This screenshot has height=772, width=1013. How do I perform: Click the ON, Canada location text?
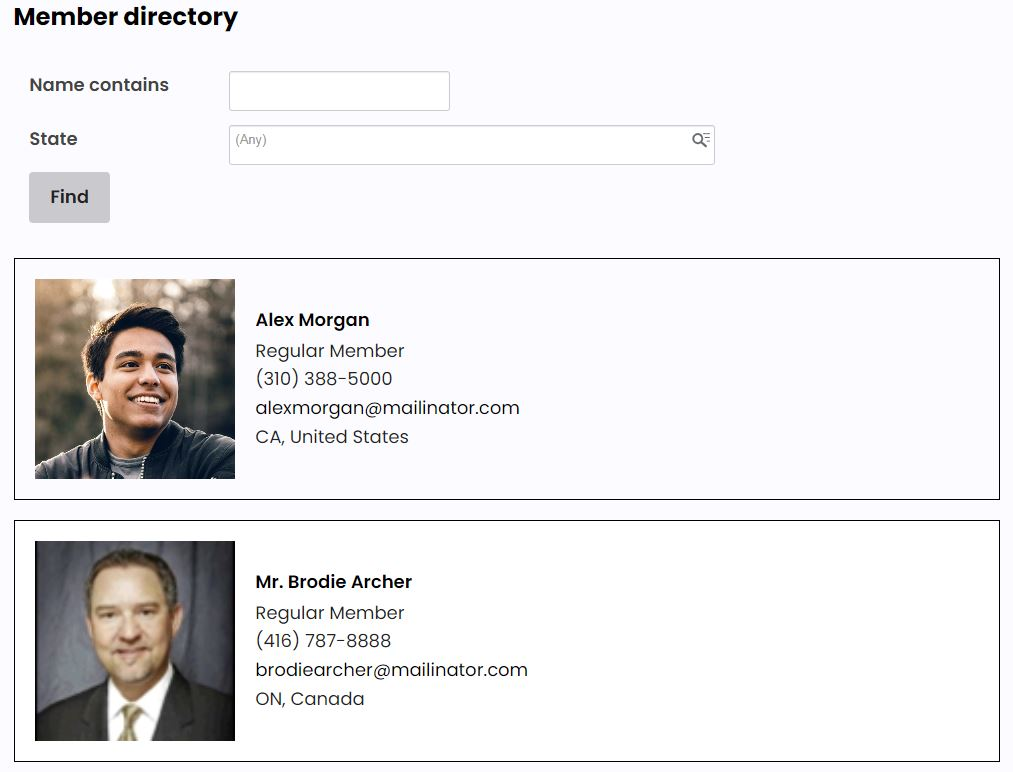tap(310, 699)
